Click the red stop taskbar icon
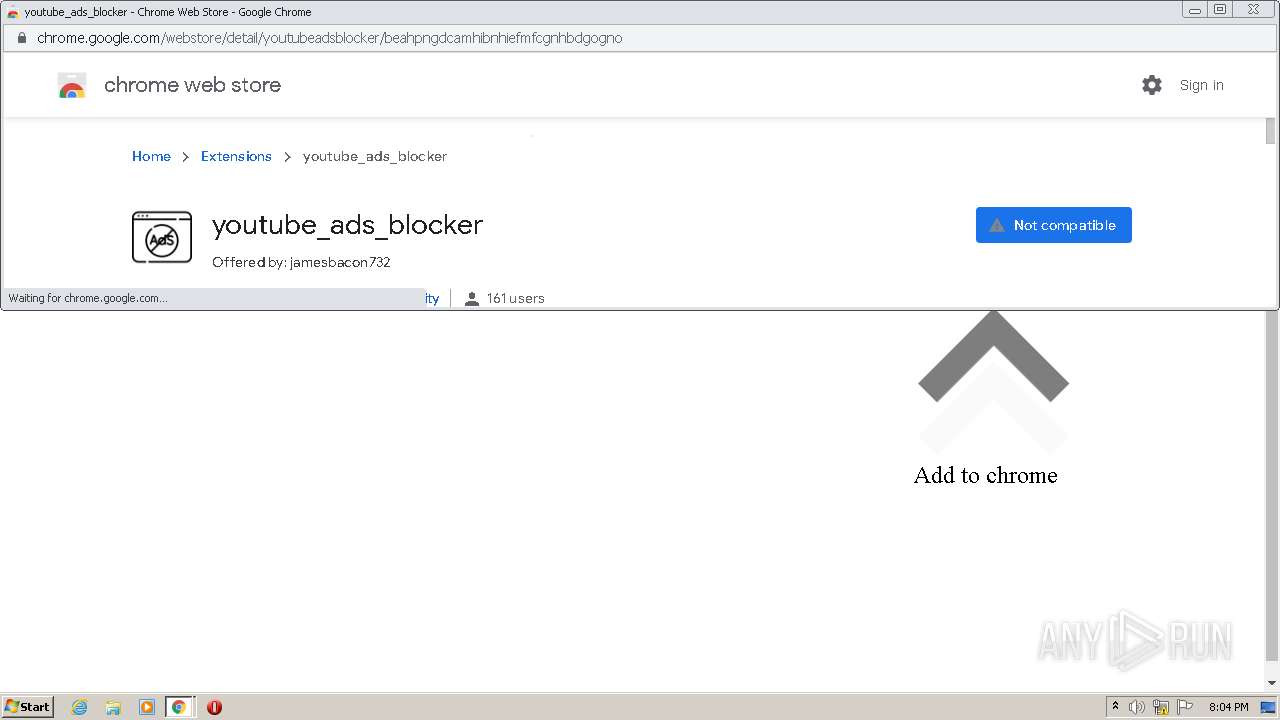The width and height of the screenshot is (1280, 720). tap(214, 707)
